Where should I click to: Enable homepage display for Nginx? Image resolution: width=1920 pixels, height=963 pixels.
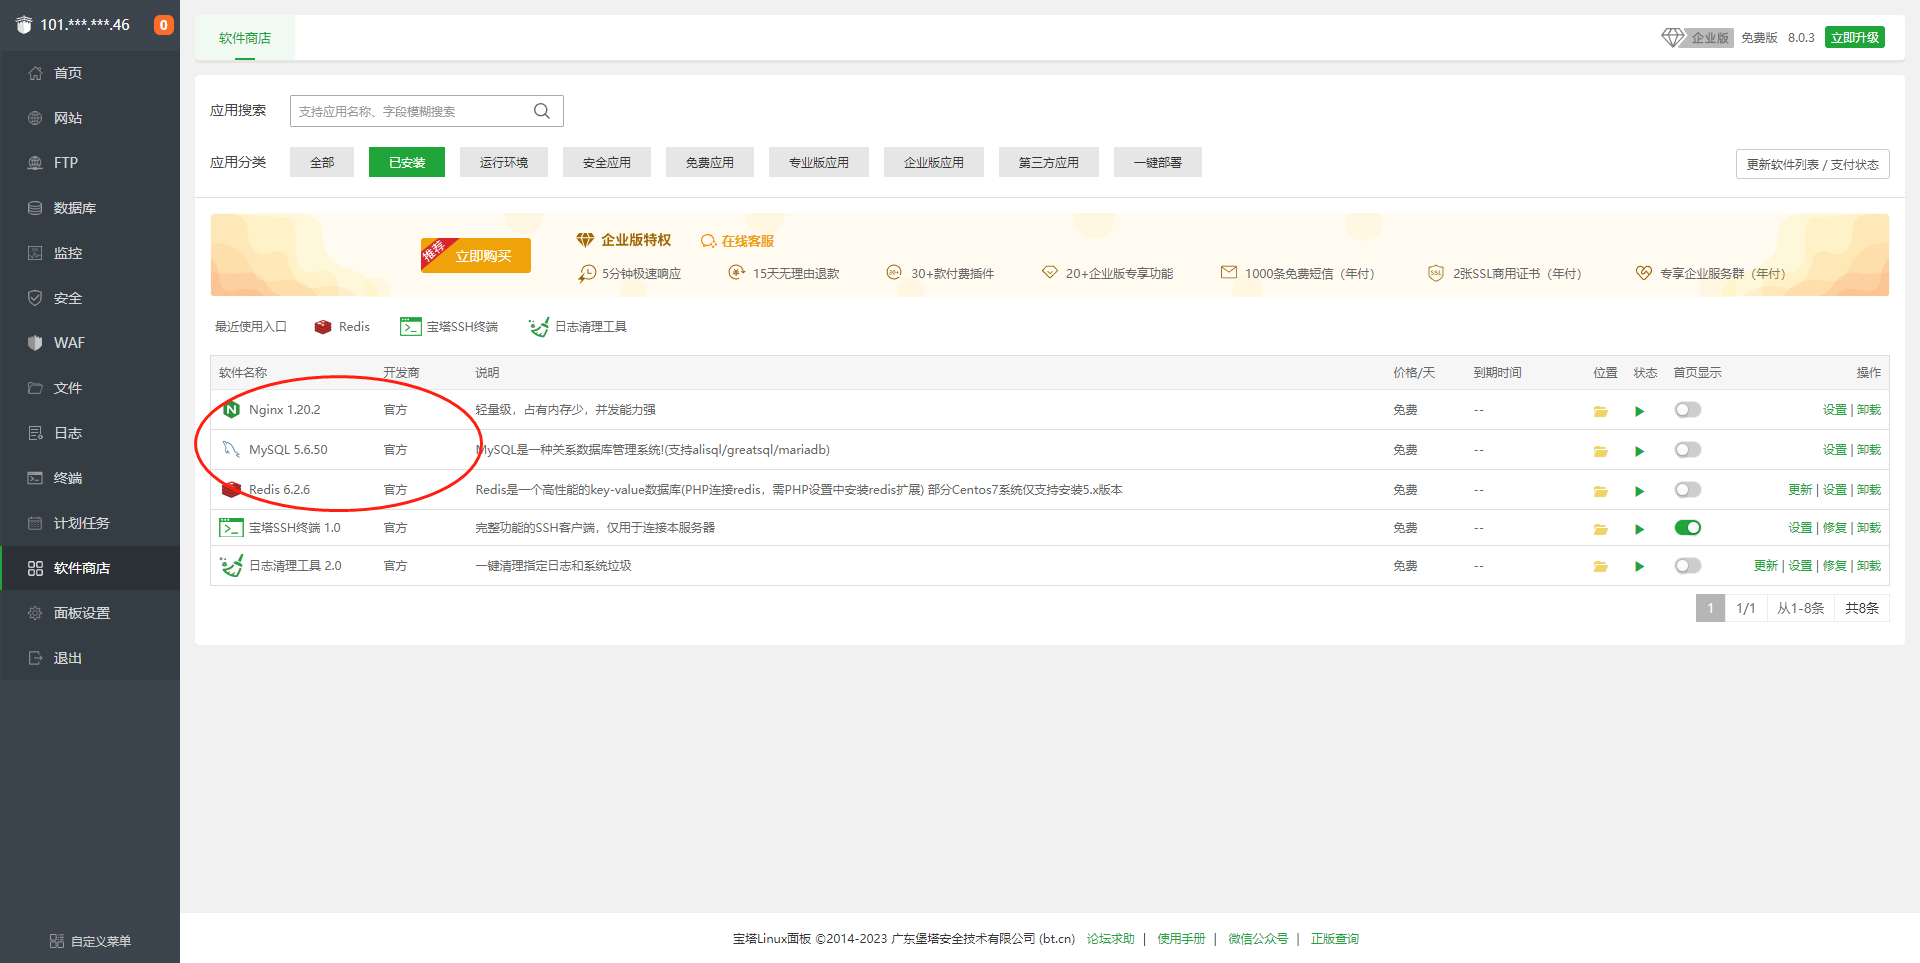point(1687,410)
